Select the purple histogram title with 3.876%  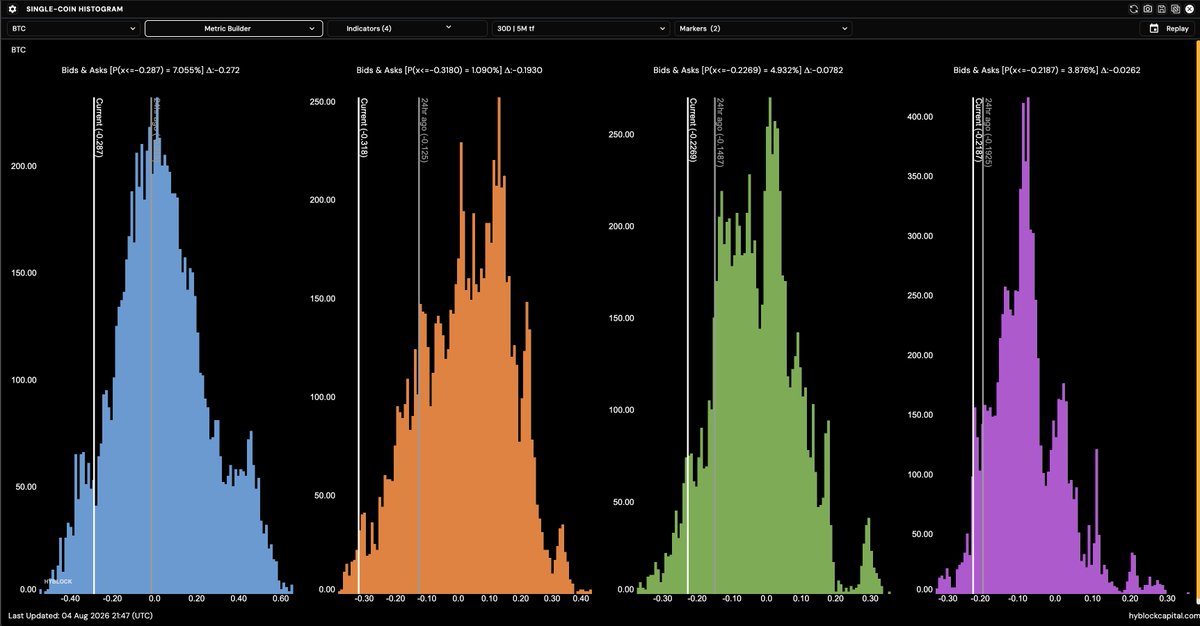pos(1047,71)
